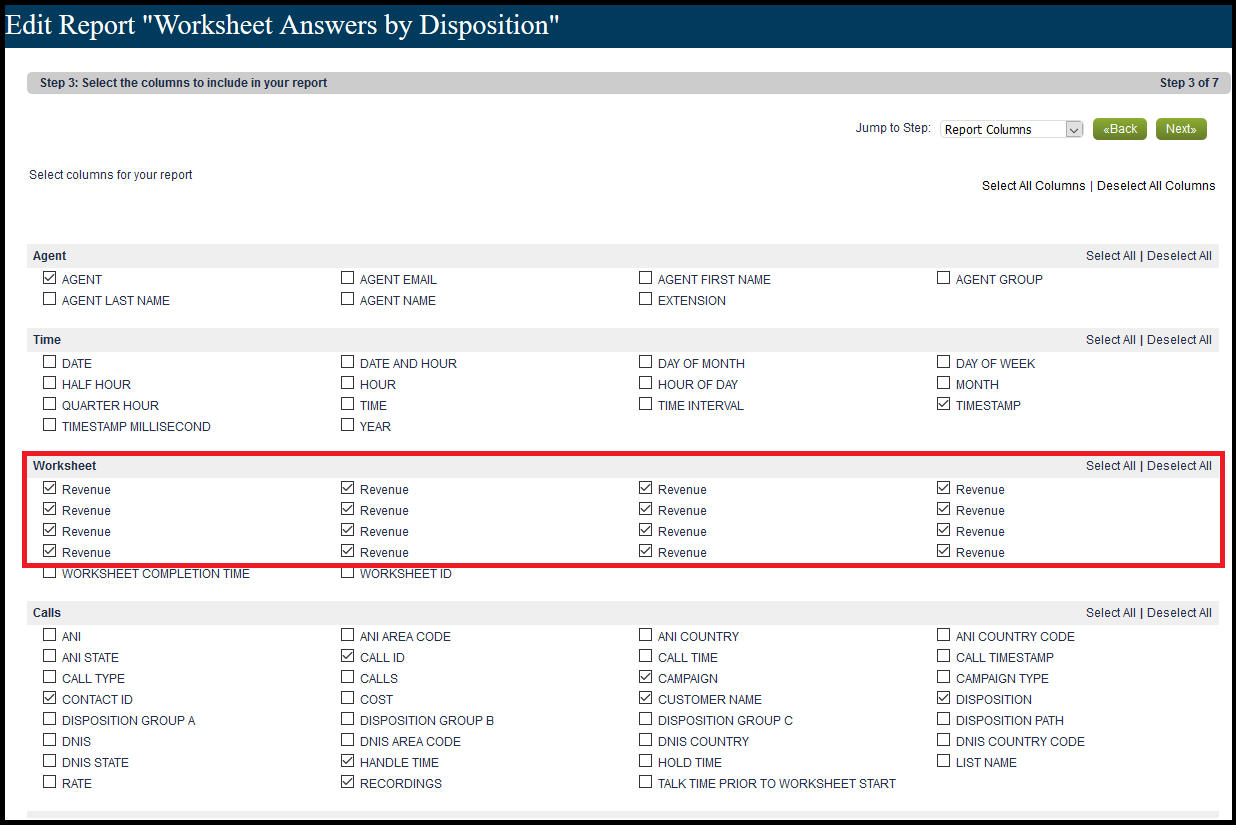Check the HOUR checkbox
Viewport: 1236px width, 825px height.
(348, 383)
